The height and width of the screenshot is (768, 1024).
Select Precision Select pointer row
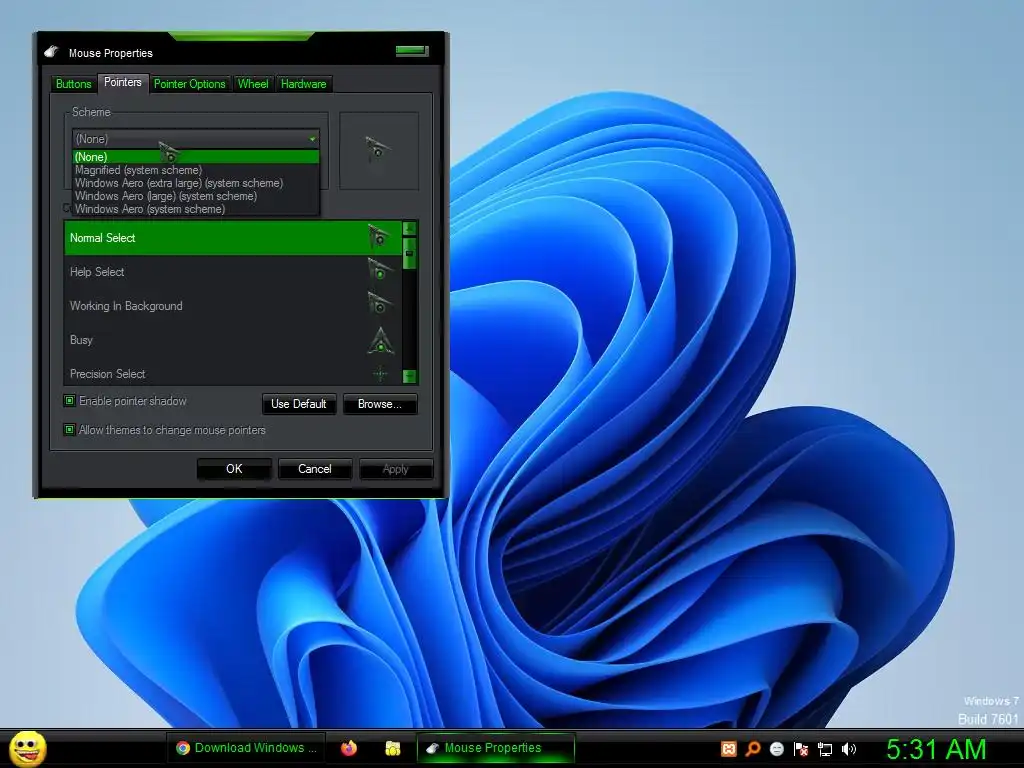point(233,374)
